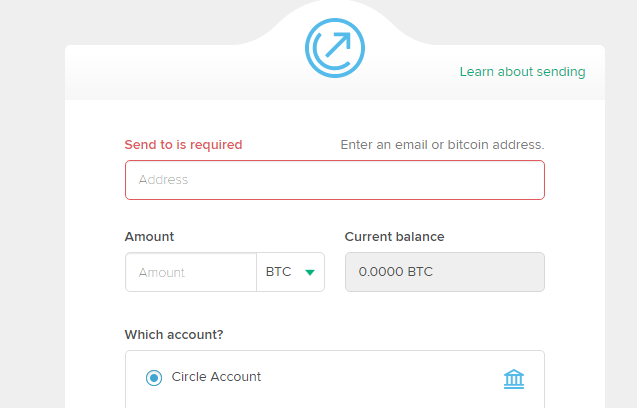Click the Which account? heading
This screenshot has height=408, width=637.
pos(174,334)
